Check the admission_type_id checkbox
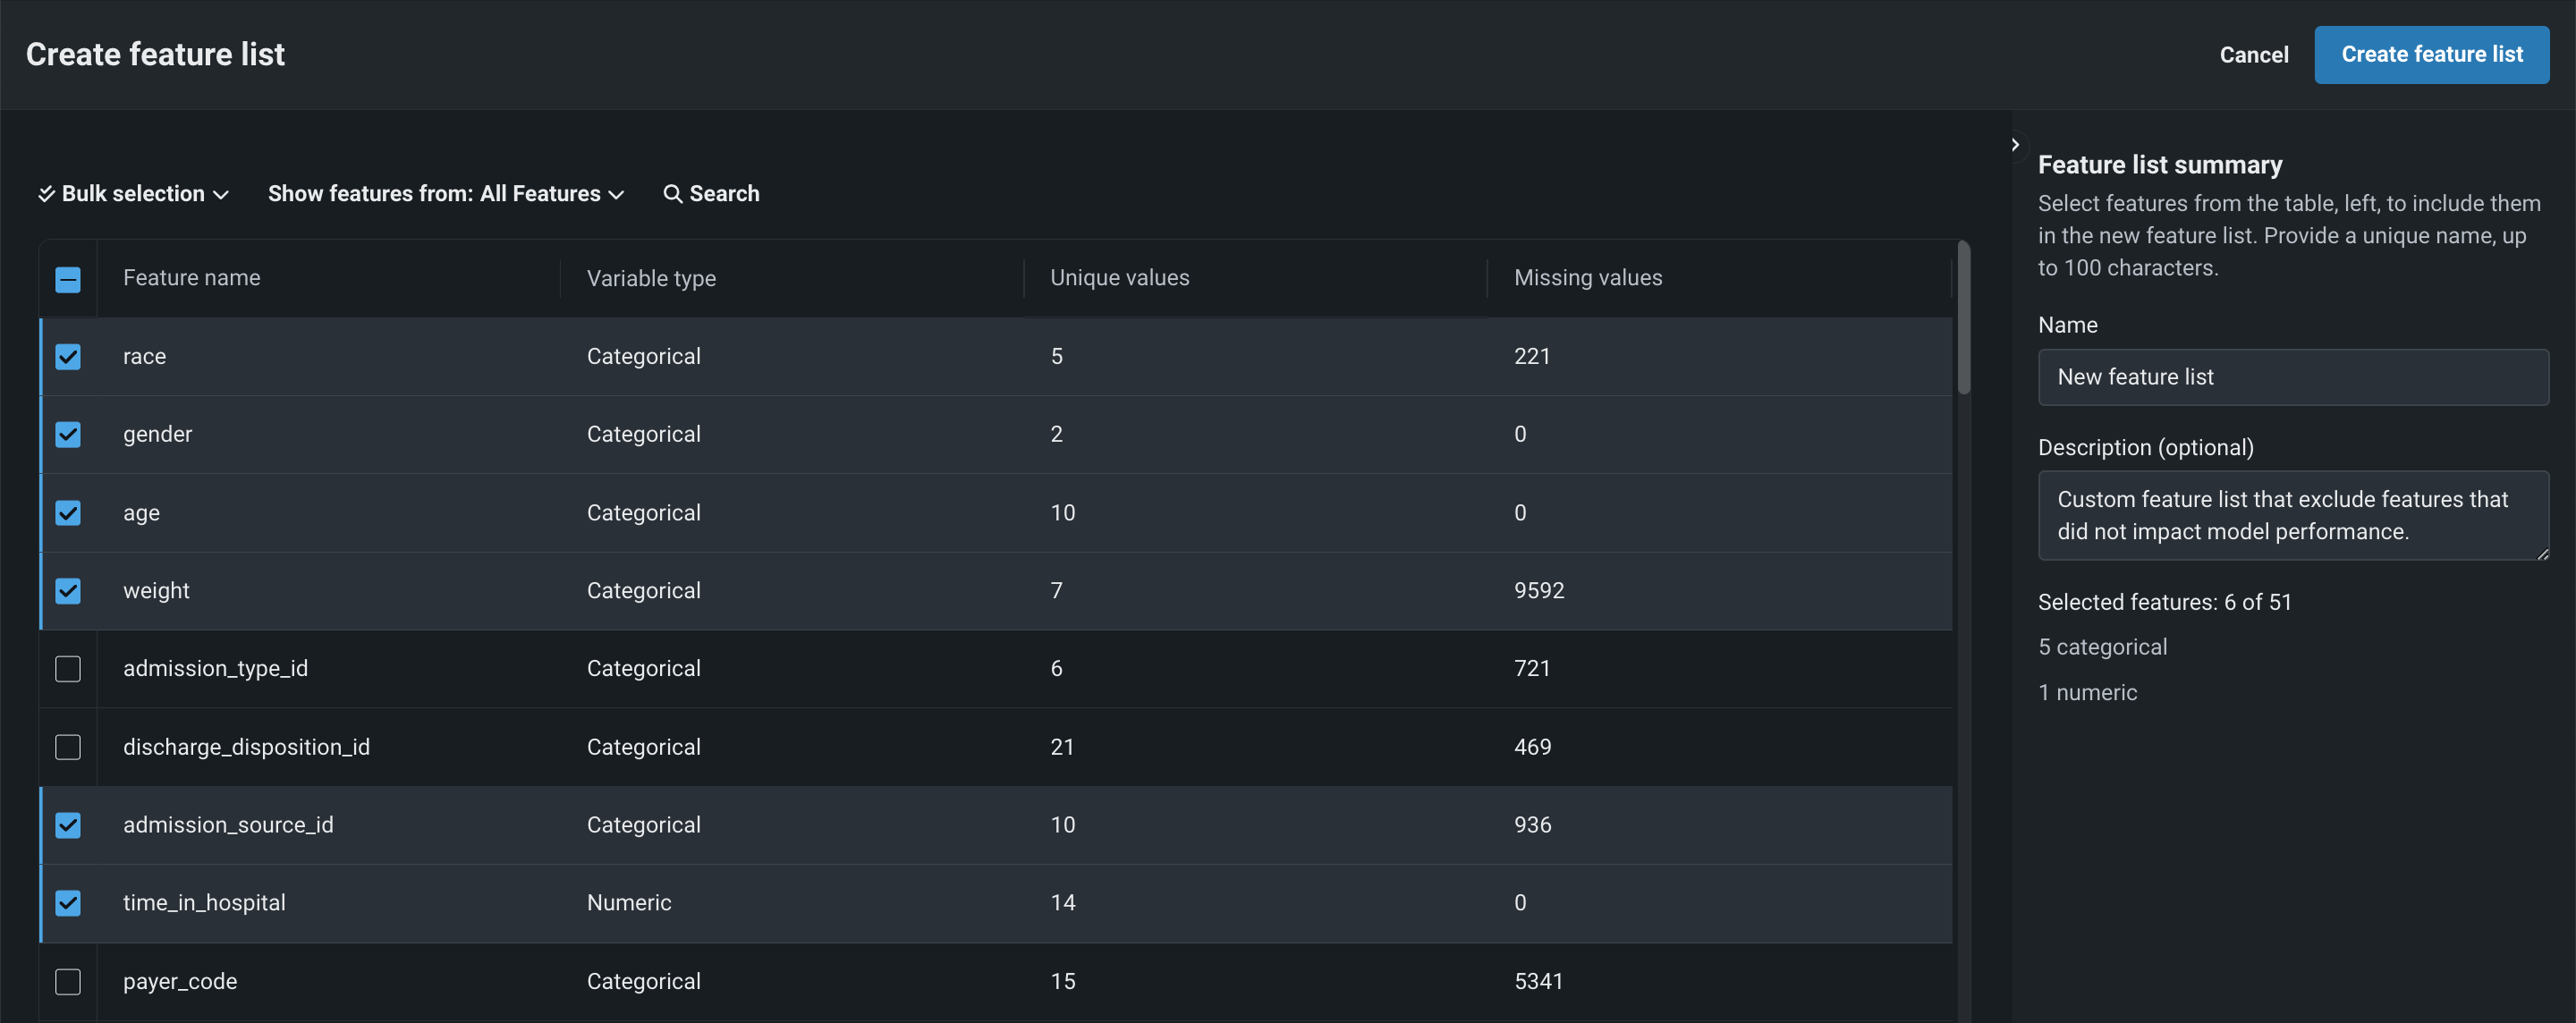Viewport: 2576px width, 1023px height. (x=68, y=669)
